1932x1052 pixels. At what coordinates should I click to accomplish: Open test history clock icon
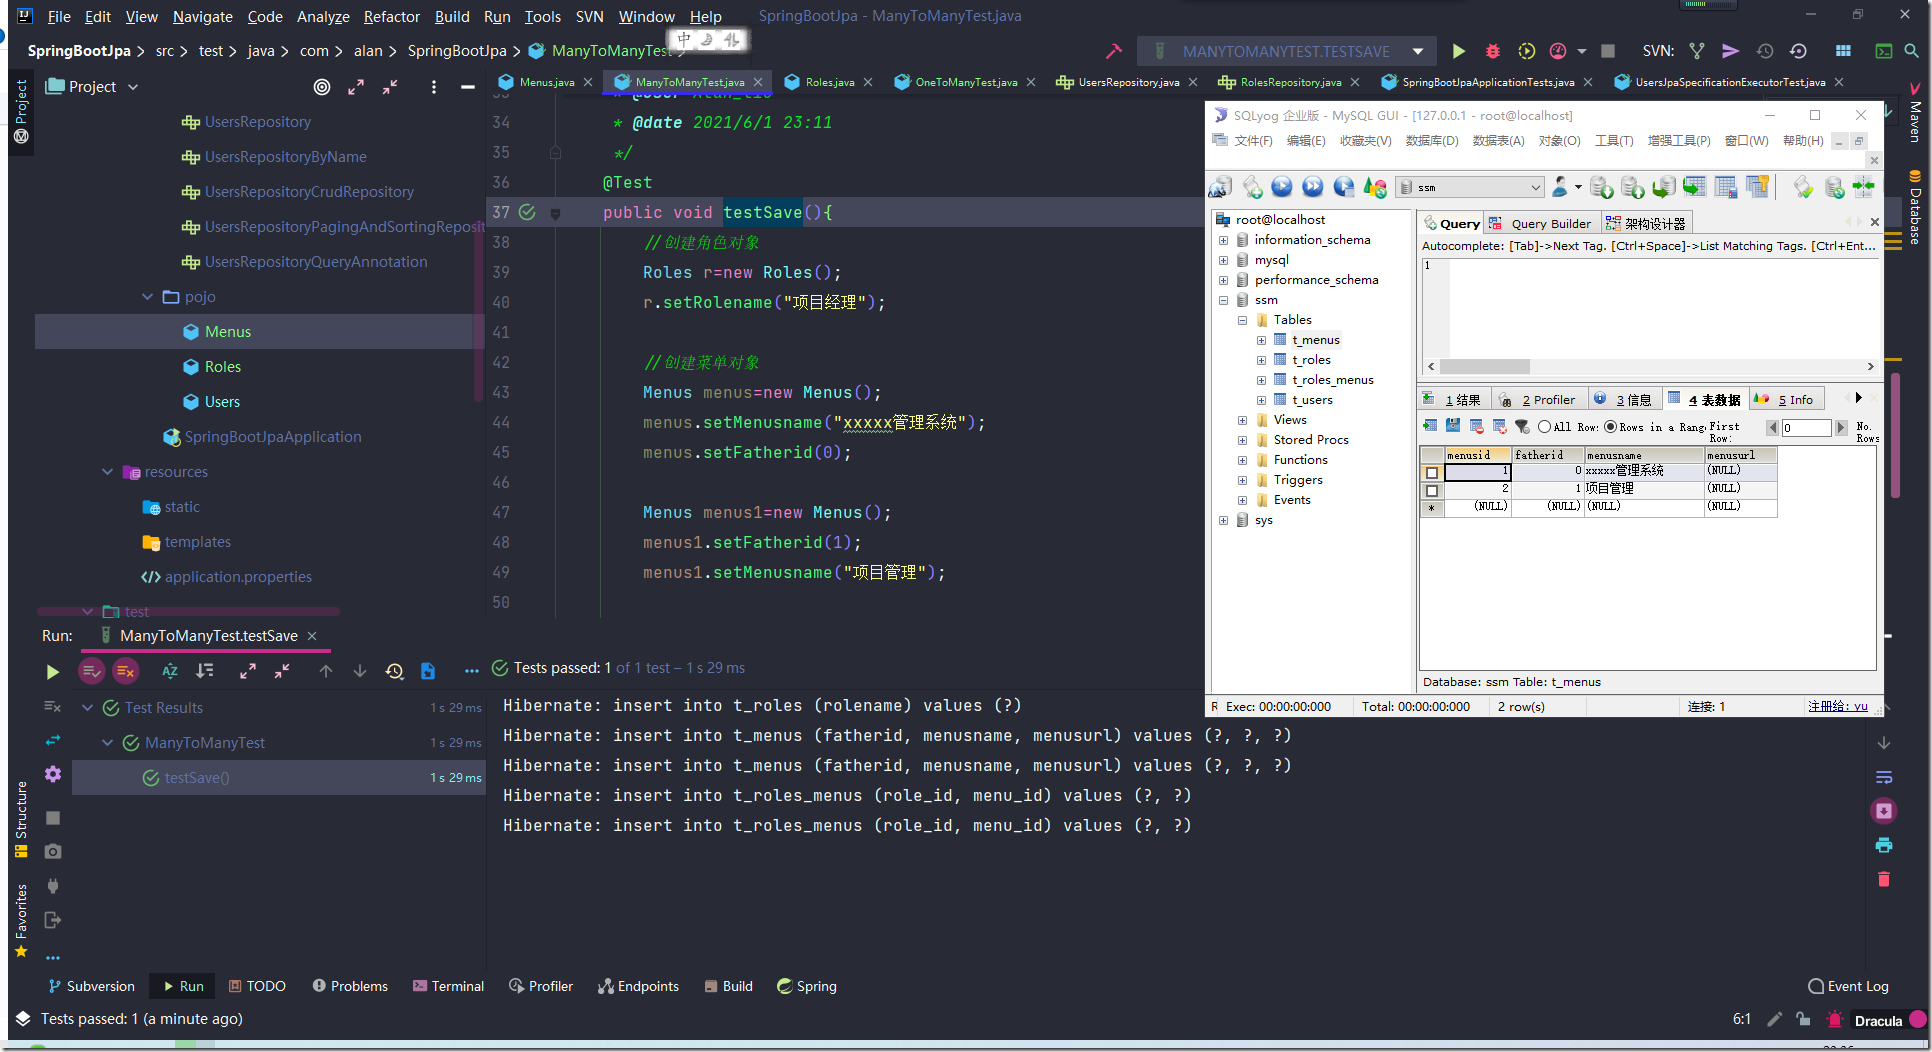coord(394,671)
